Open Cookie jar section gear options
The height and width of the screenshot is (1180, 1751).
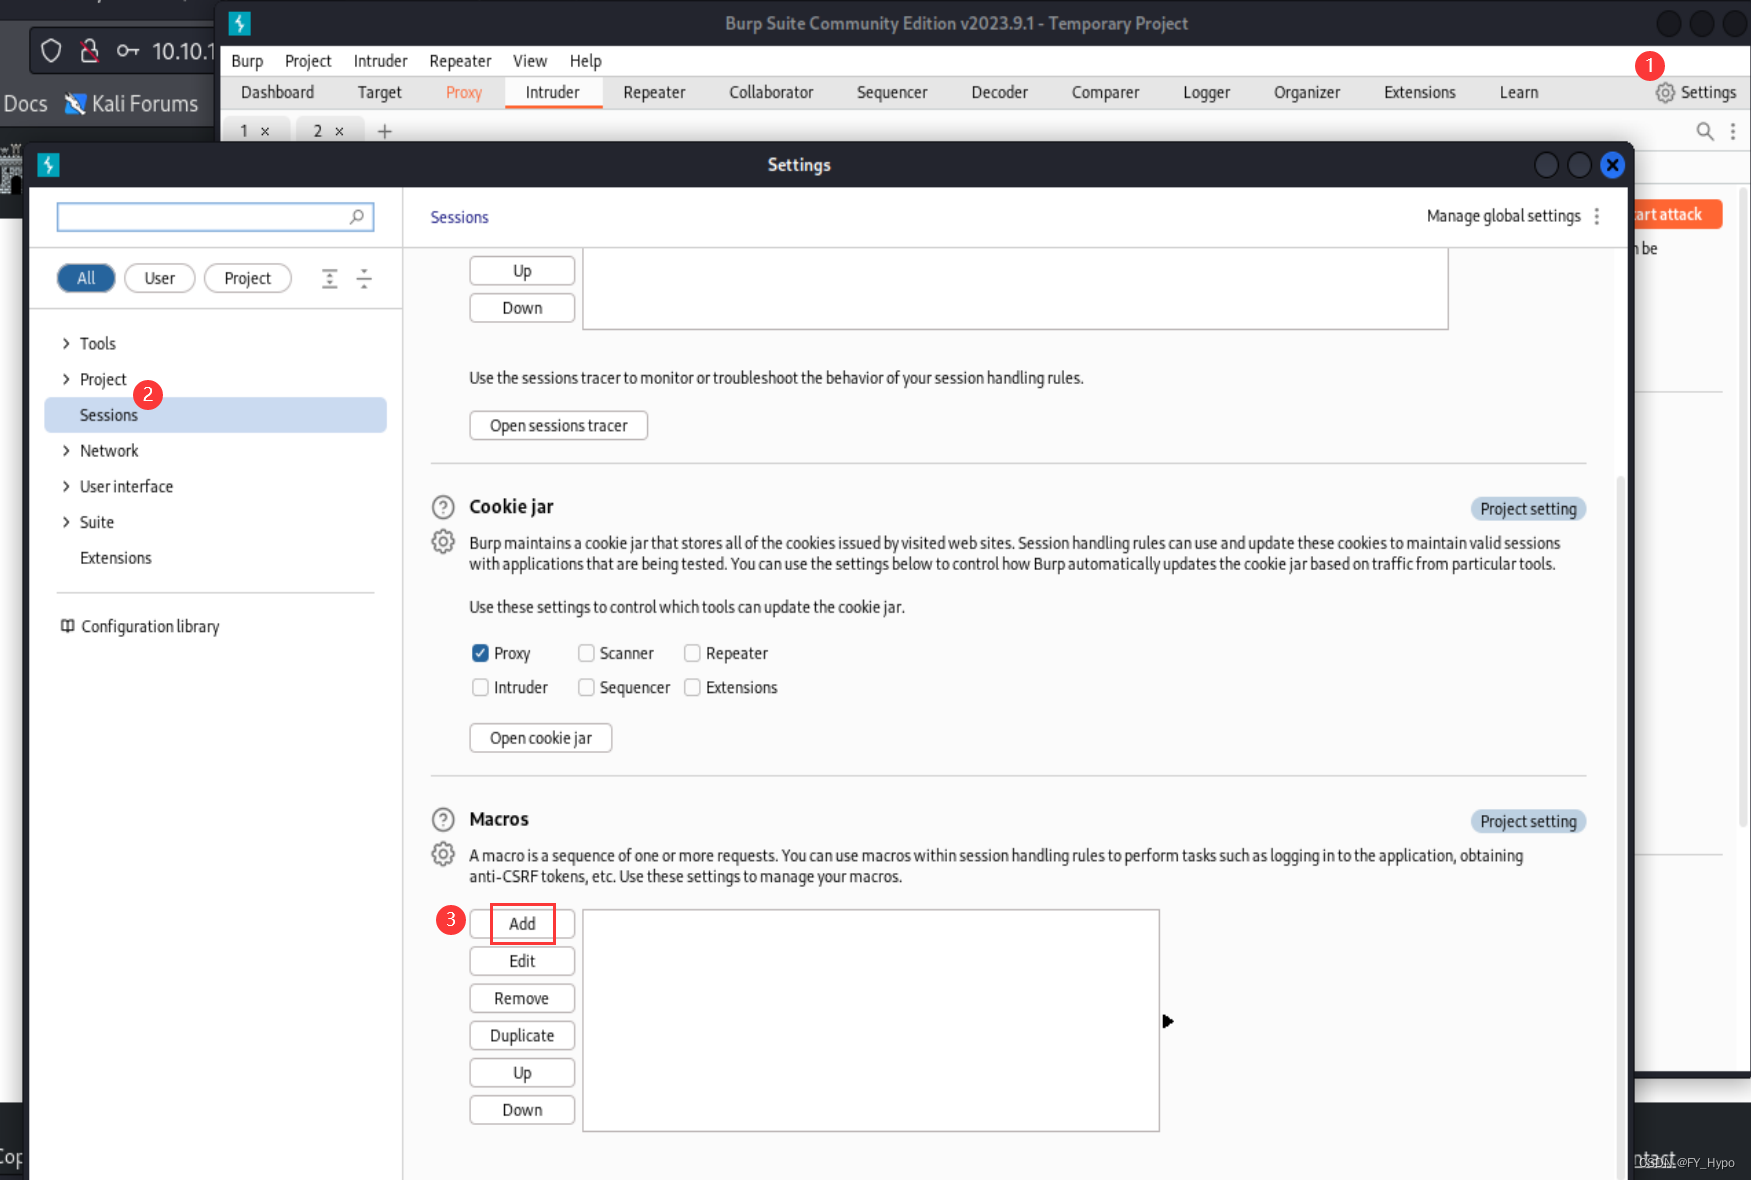pos(443,542)
